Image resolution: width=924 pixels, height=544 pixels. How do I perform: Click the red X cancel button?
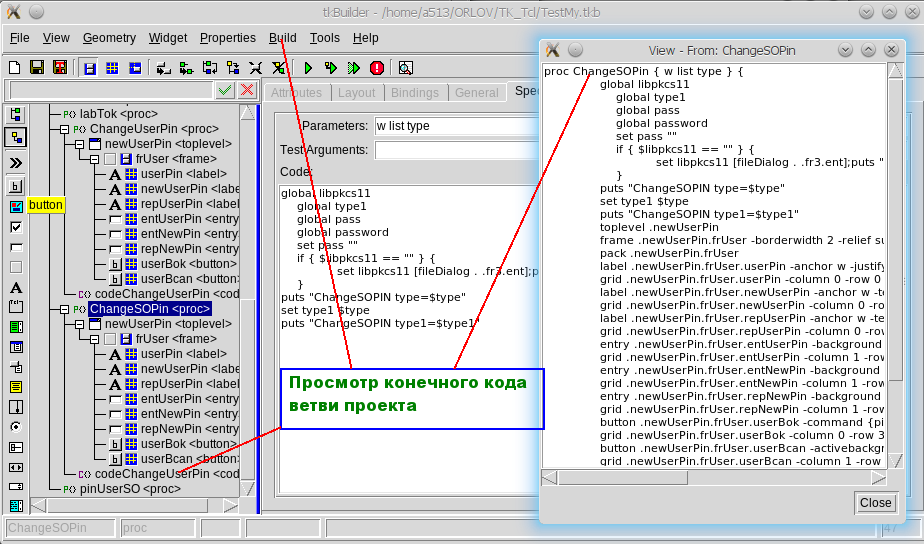248,90
